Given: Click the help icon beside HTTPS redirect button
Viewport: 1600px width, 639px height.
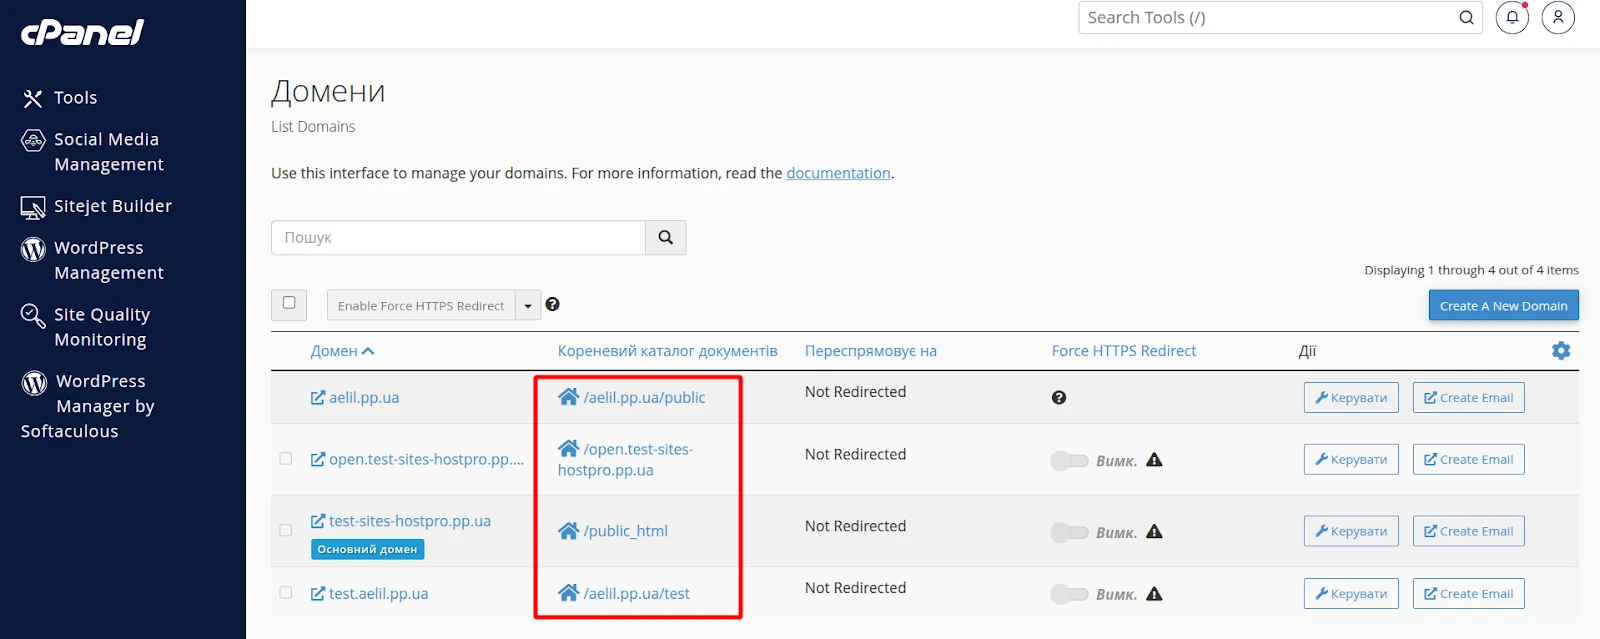Looking at the screenshot, I should (x=552, y=304).
